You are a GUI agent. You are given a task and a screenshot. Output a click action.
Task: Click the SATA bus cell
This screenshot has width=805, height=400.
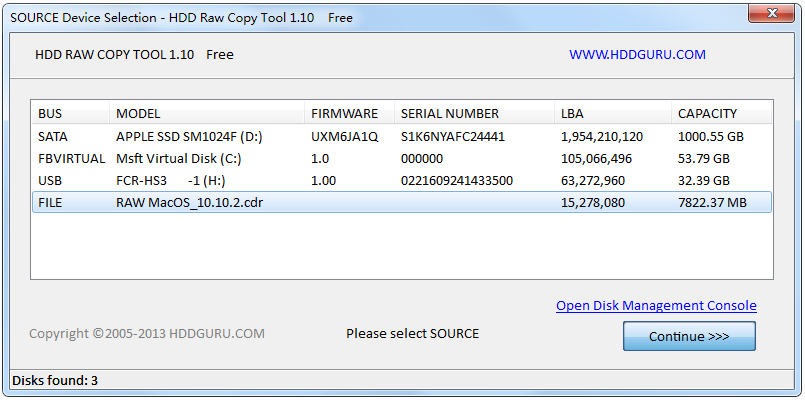(53, 137)
